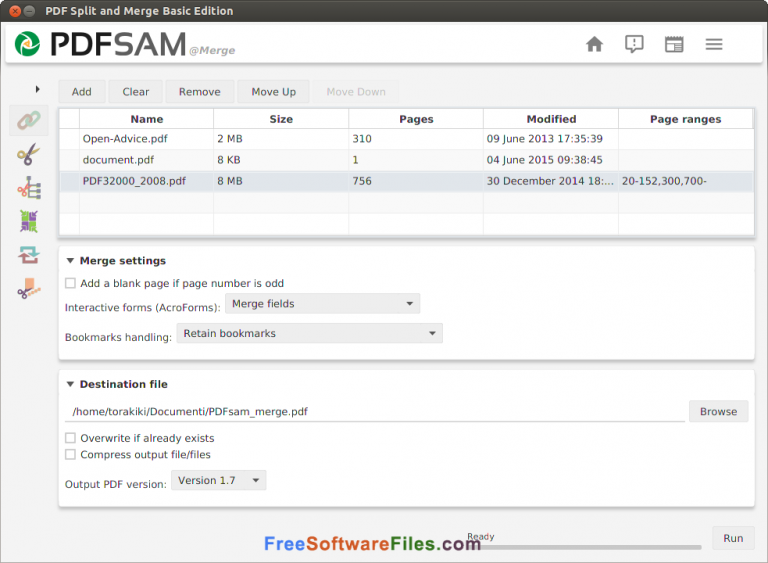Sort by the Pages column header
The height and width of the screenshot is (563, 768).
coord(416,119)
